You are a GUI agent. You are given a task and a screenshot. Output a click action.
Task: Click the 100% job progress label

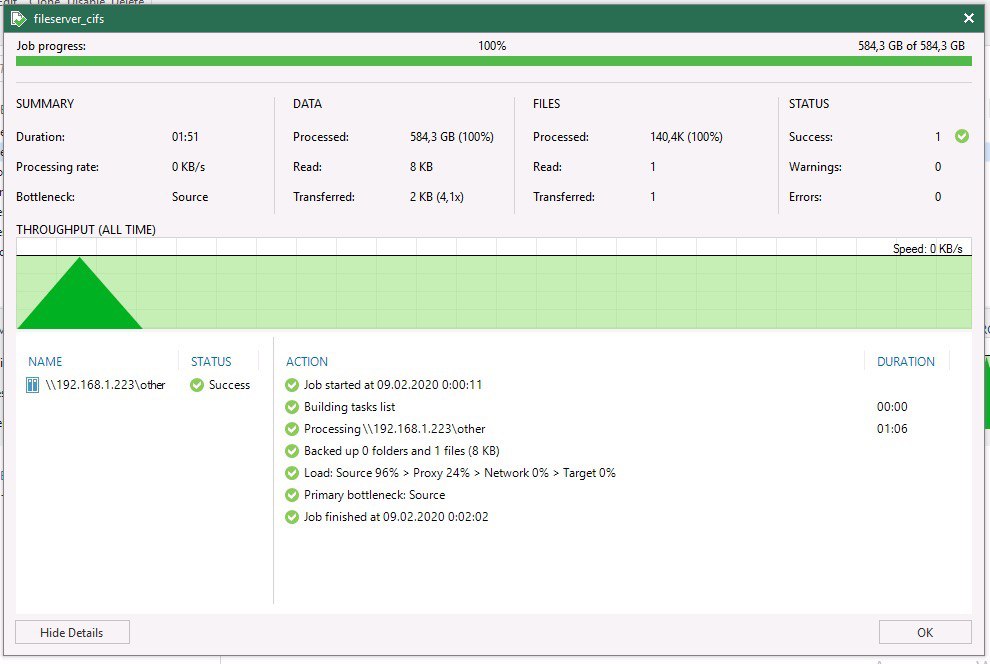(x=492, y=46)
